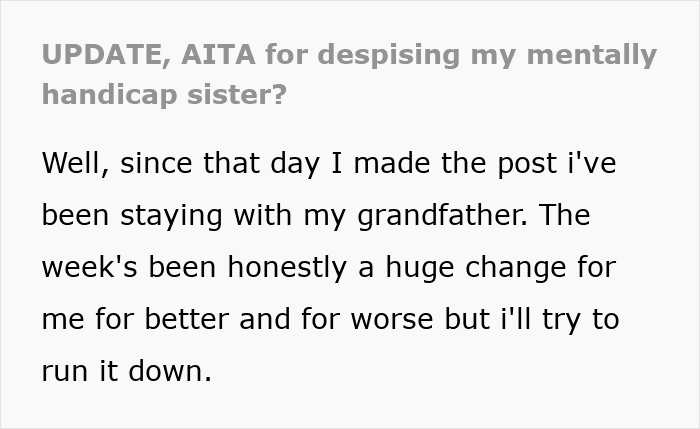Click the word "Well," starting the paragraph
This screenshot has height=429, width=700.
point(76,162)
